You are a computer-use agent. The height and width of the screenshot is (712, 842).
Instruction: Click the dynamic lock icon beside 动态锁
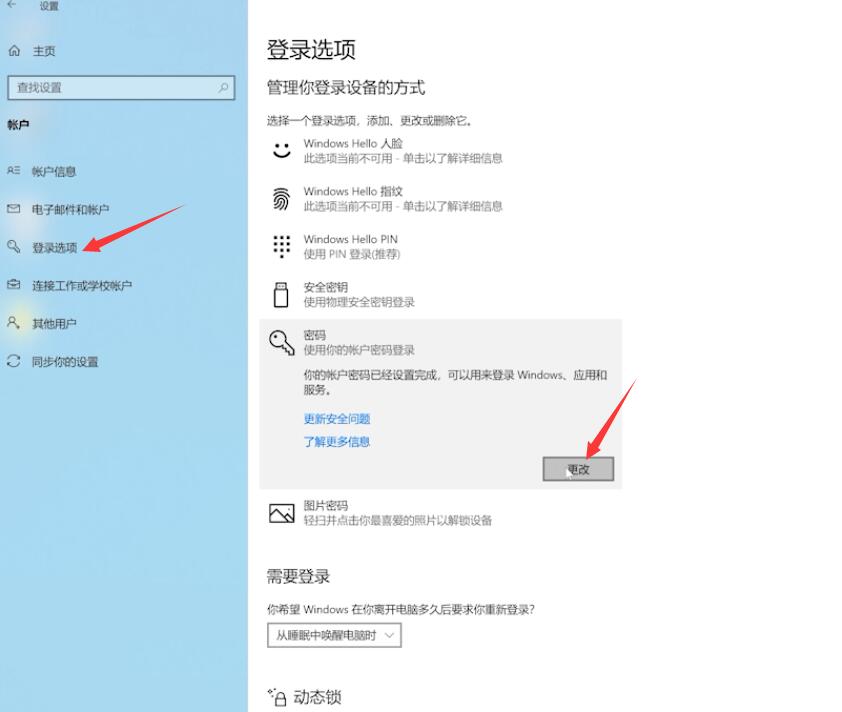(278, 697)
